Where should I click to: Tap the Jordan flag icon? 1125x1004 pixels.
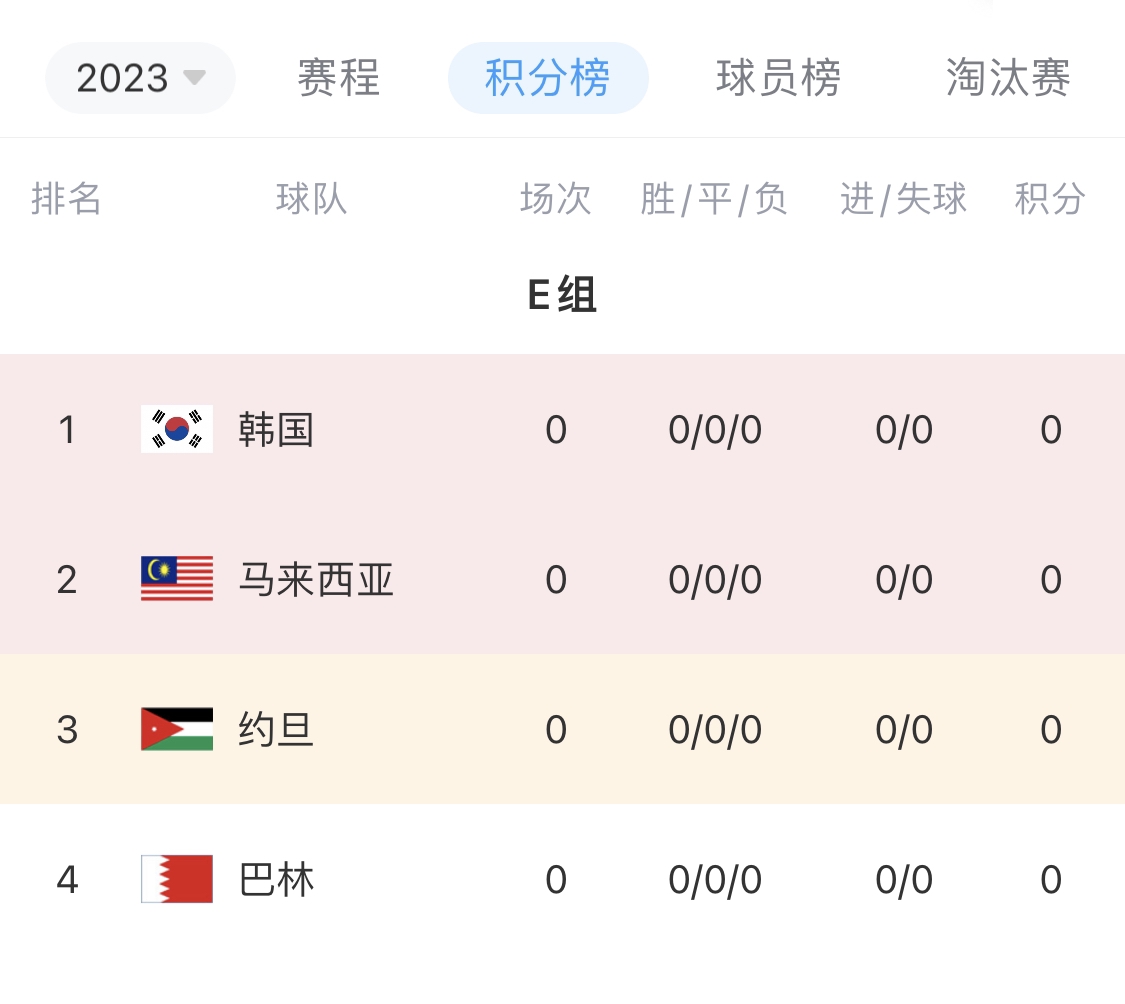[176, 729]
